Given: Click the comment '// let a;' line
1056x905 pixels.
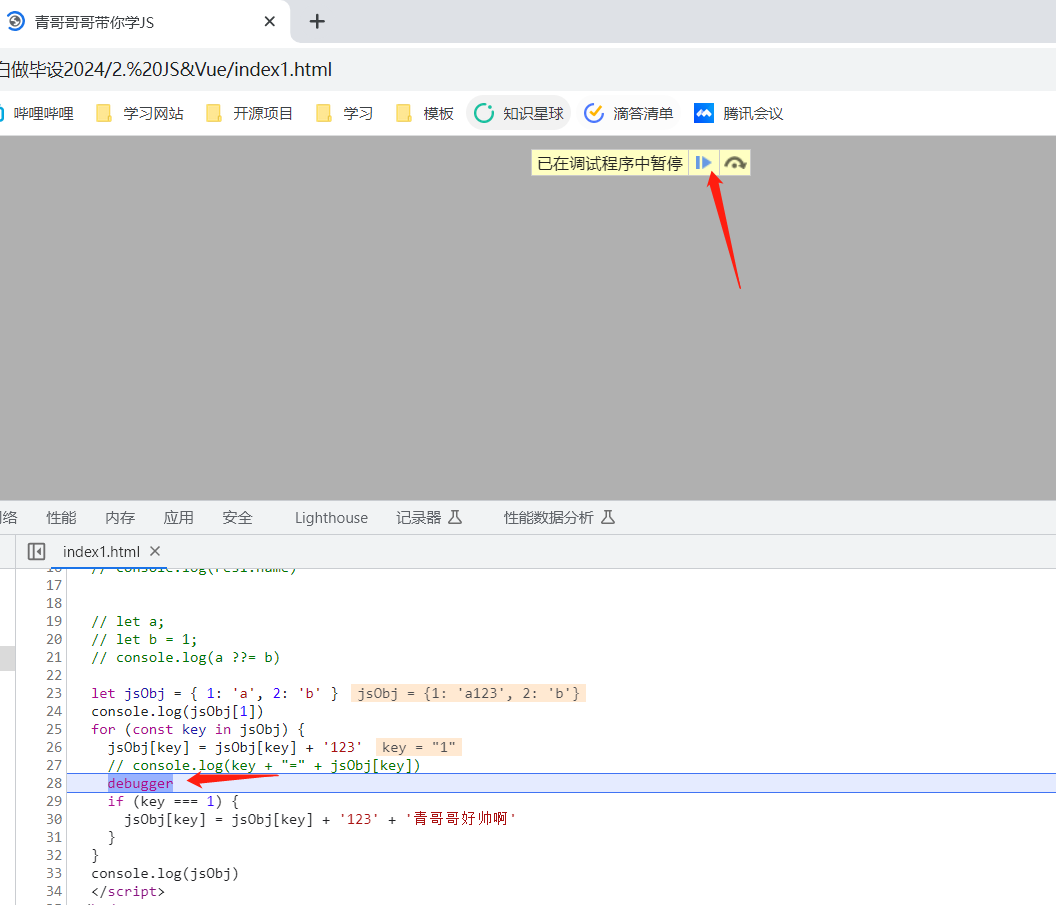Looking at the screenshot, I should coord(127,621).
